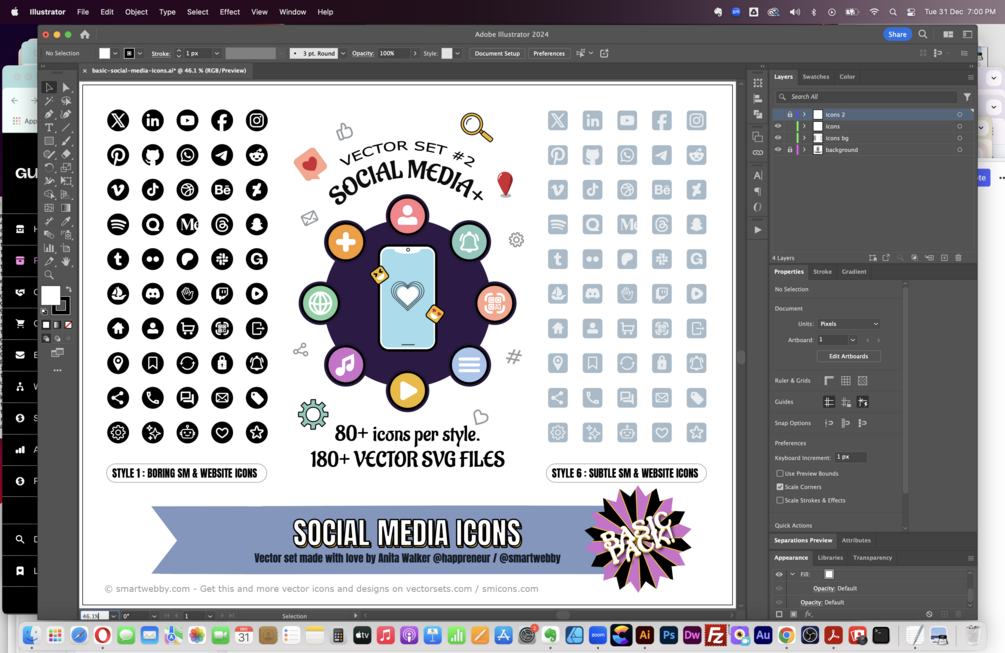
Task: Click the large Fill color box
Action: [x=51, y=296]
